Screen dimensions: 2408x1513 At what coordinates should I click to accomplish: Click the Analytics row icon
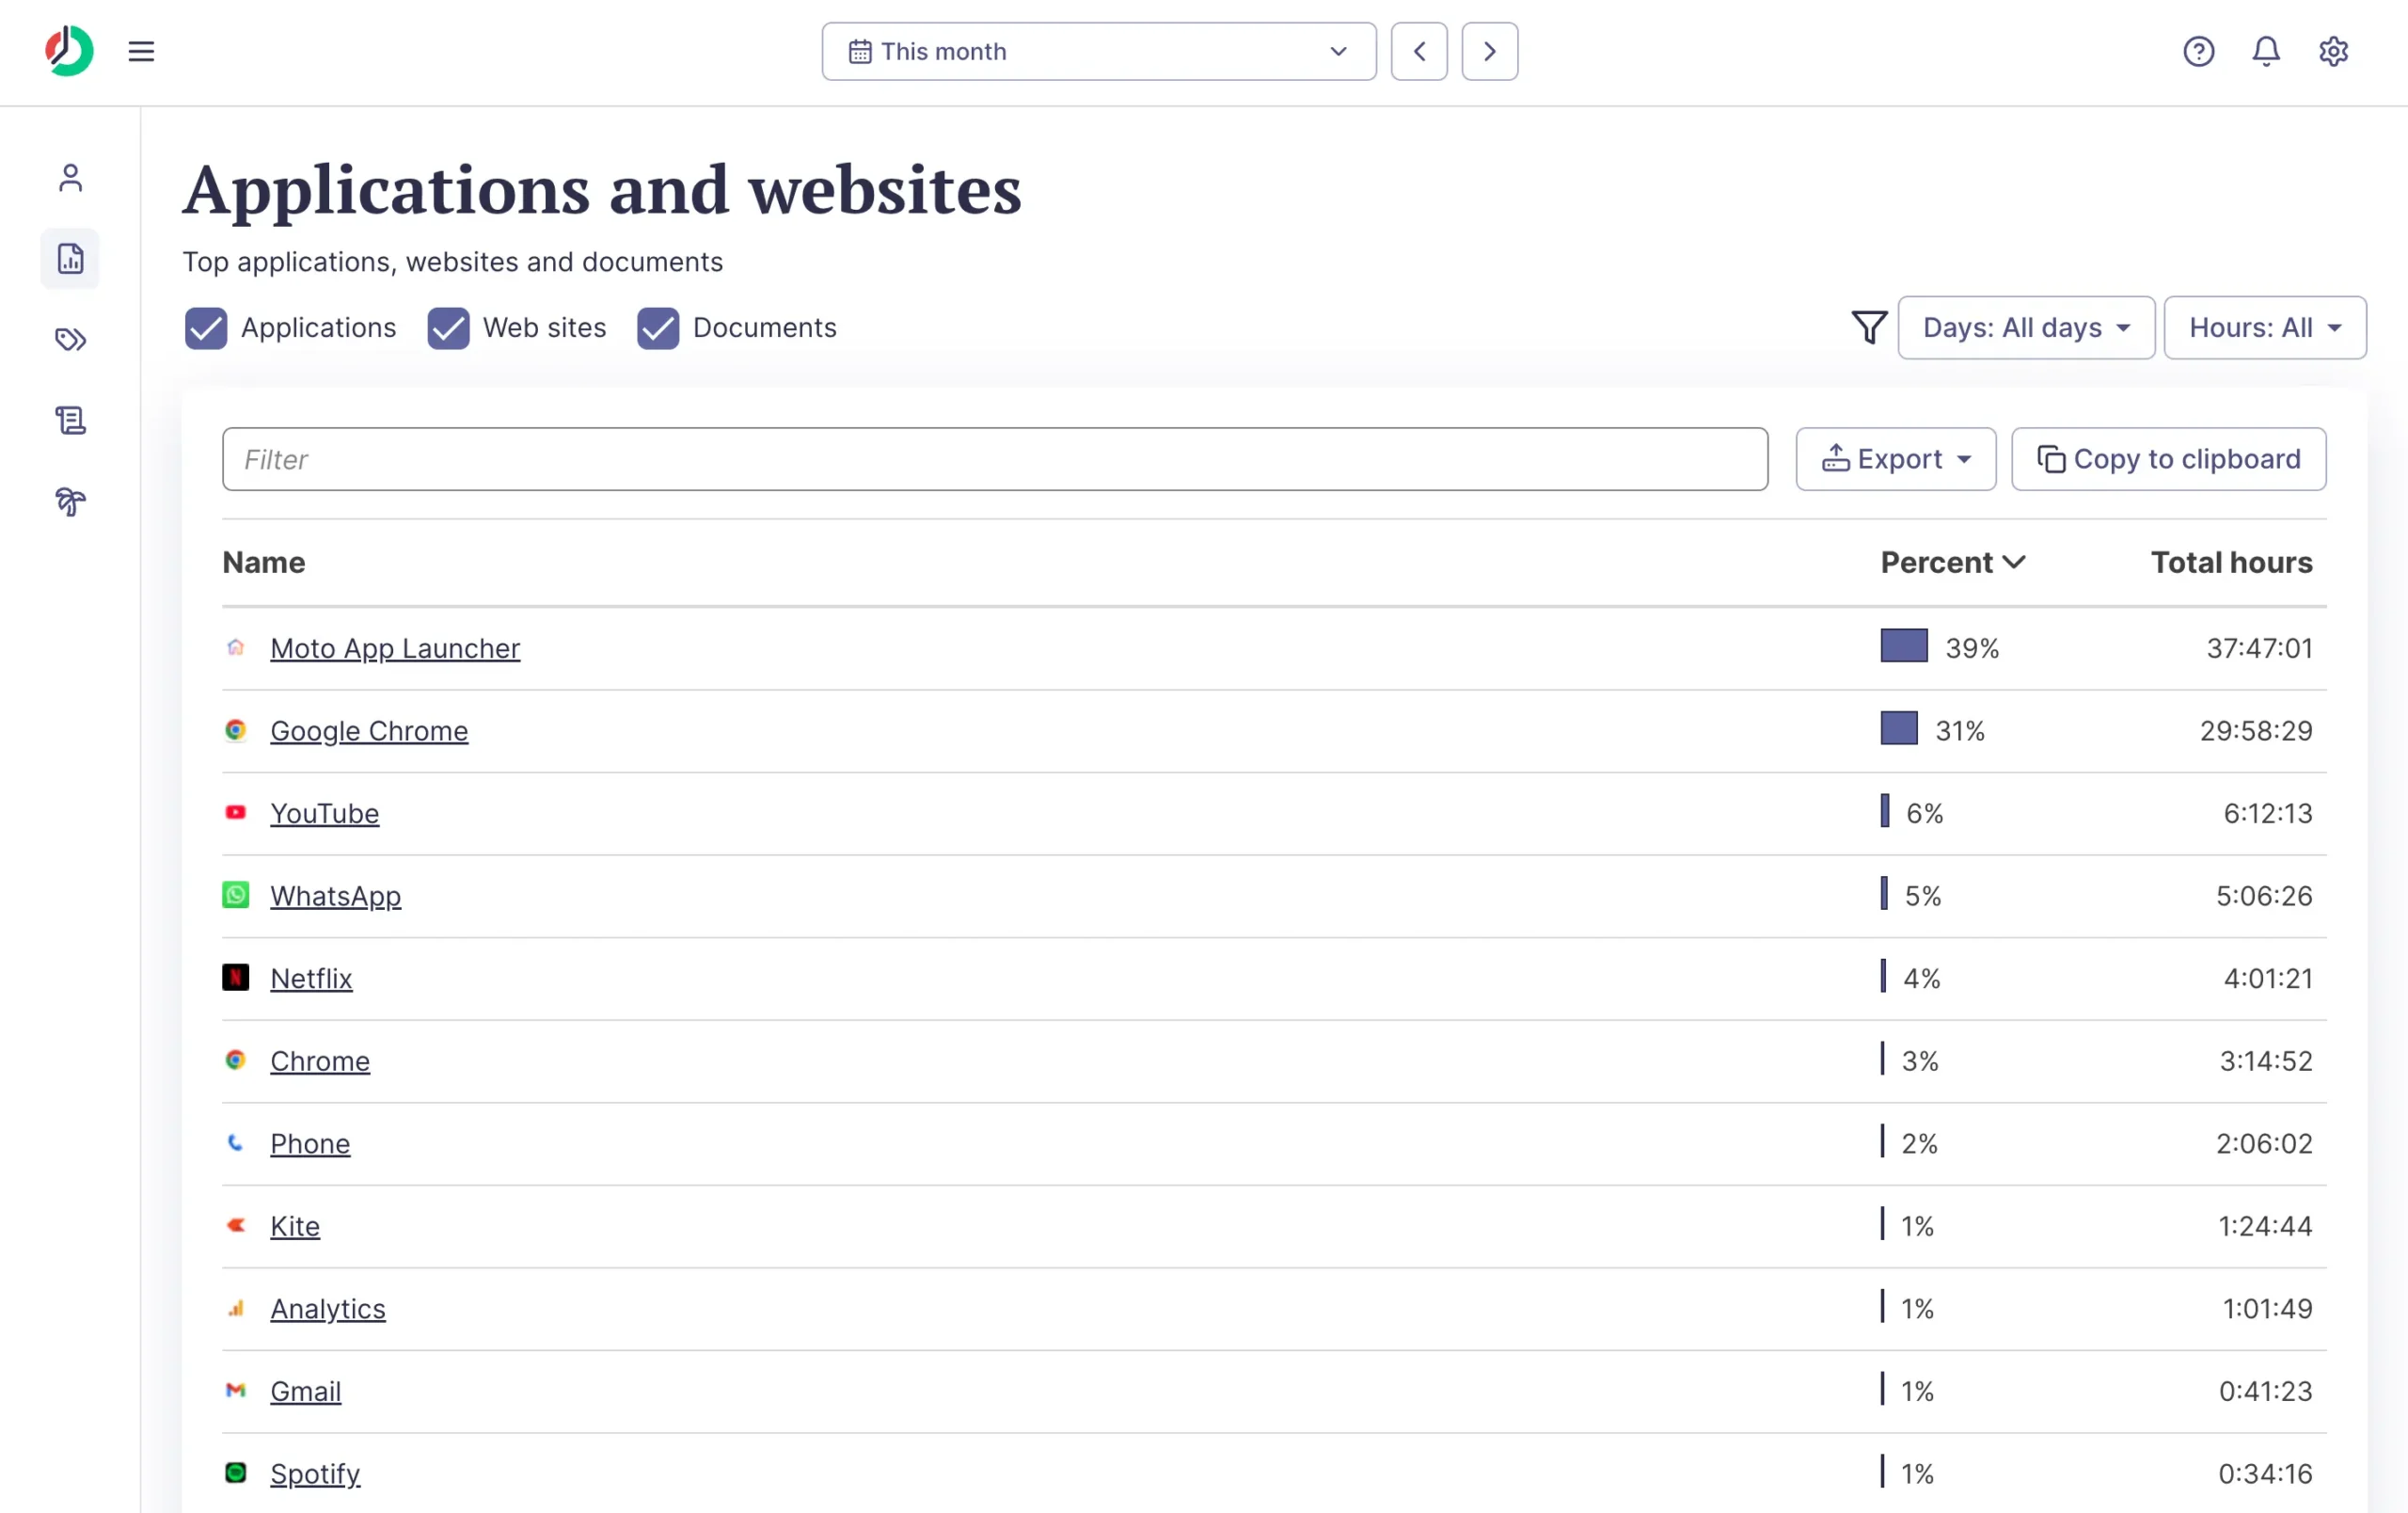(235, 1307)
